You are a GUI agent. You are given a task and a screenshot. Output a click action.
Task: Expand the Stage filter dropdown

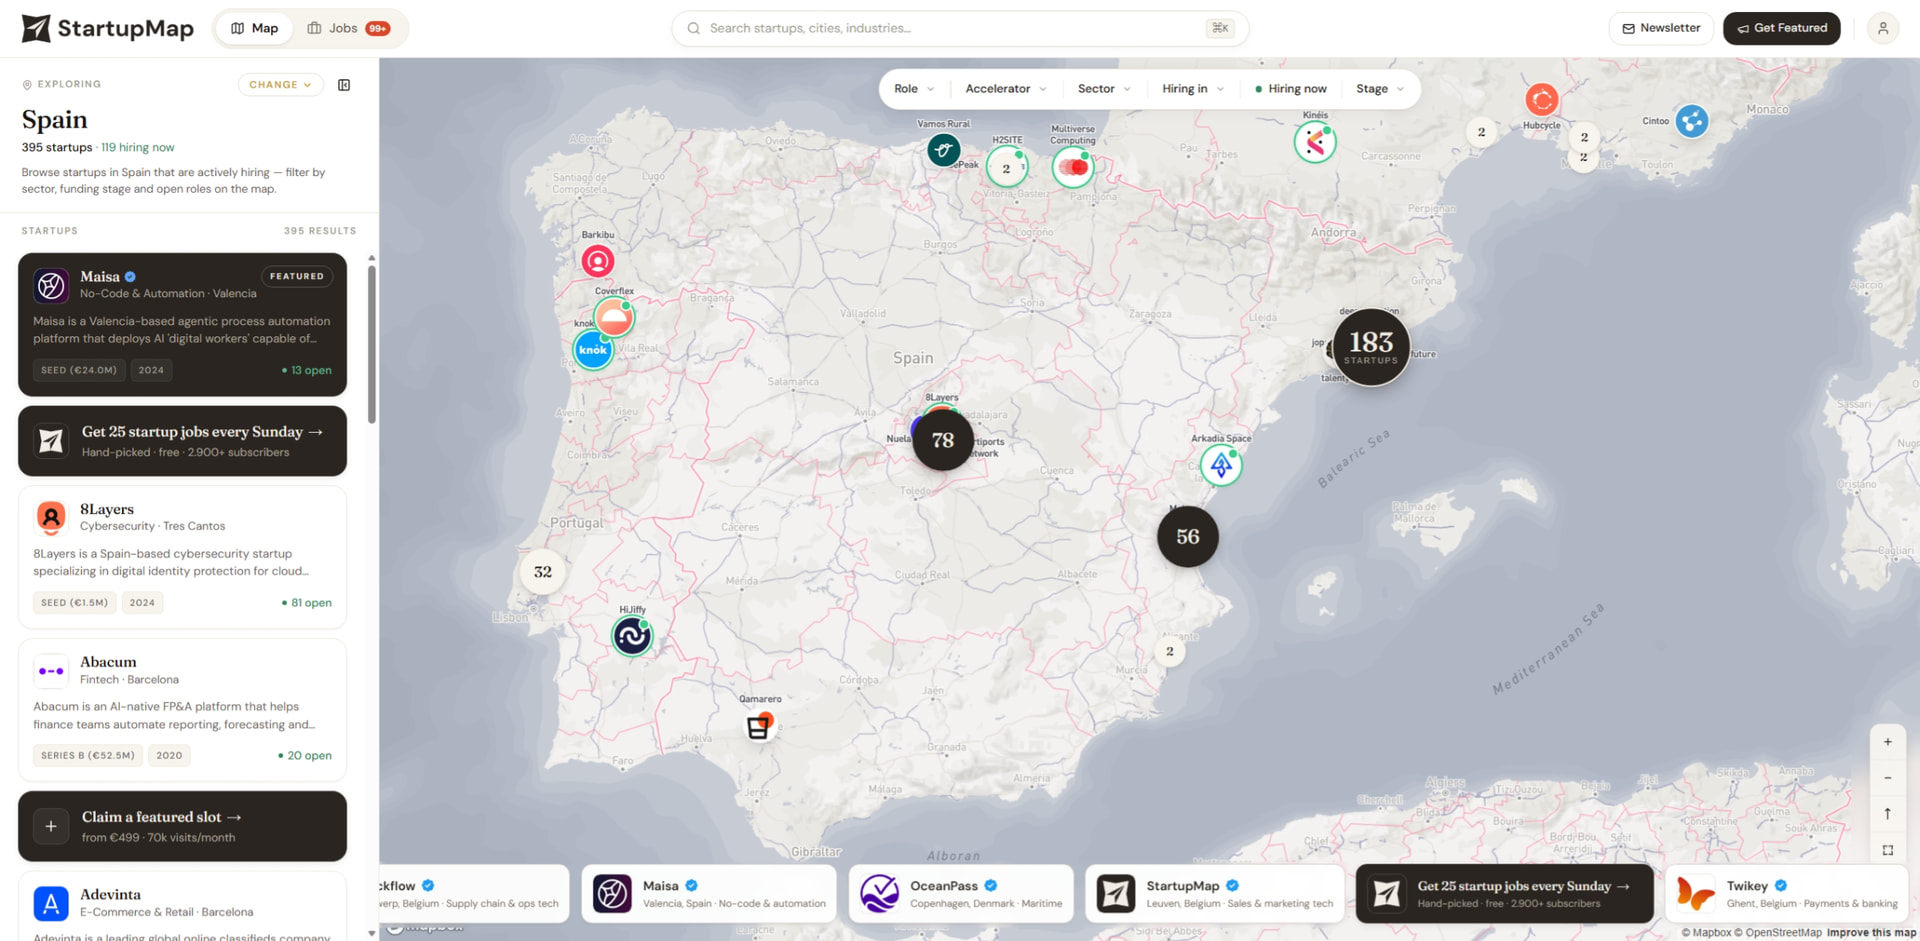point(1380,89)
